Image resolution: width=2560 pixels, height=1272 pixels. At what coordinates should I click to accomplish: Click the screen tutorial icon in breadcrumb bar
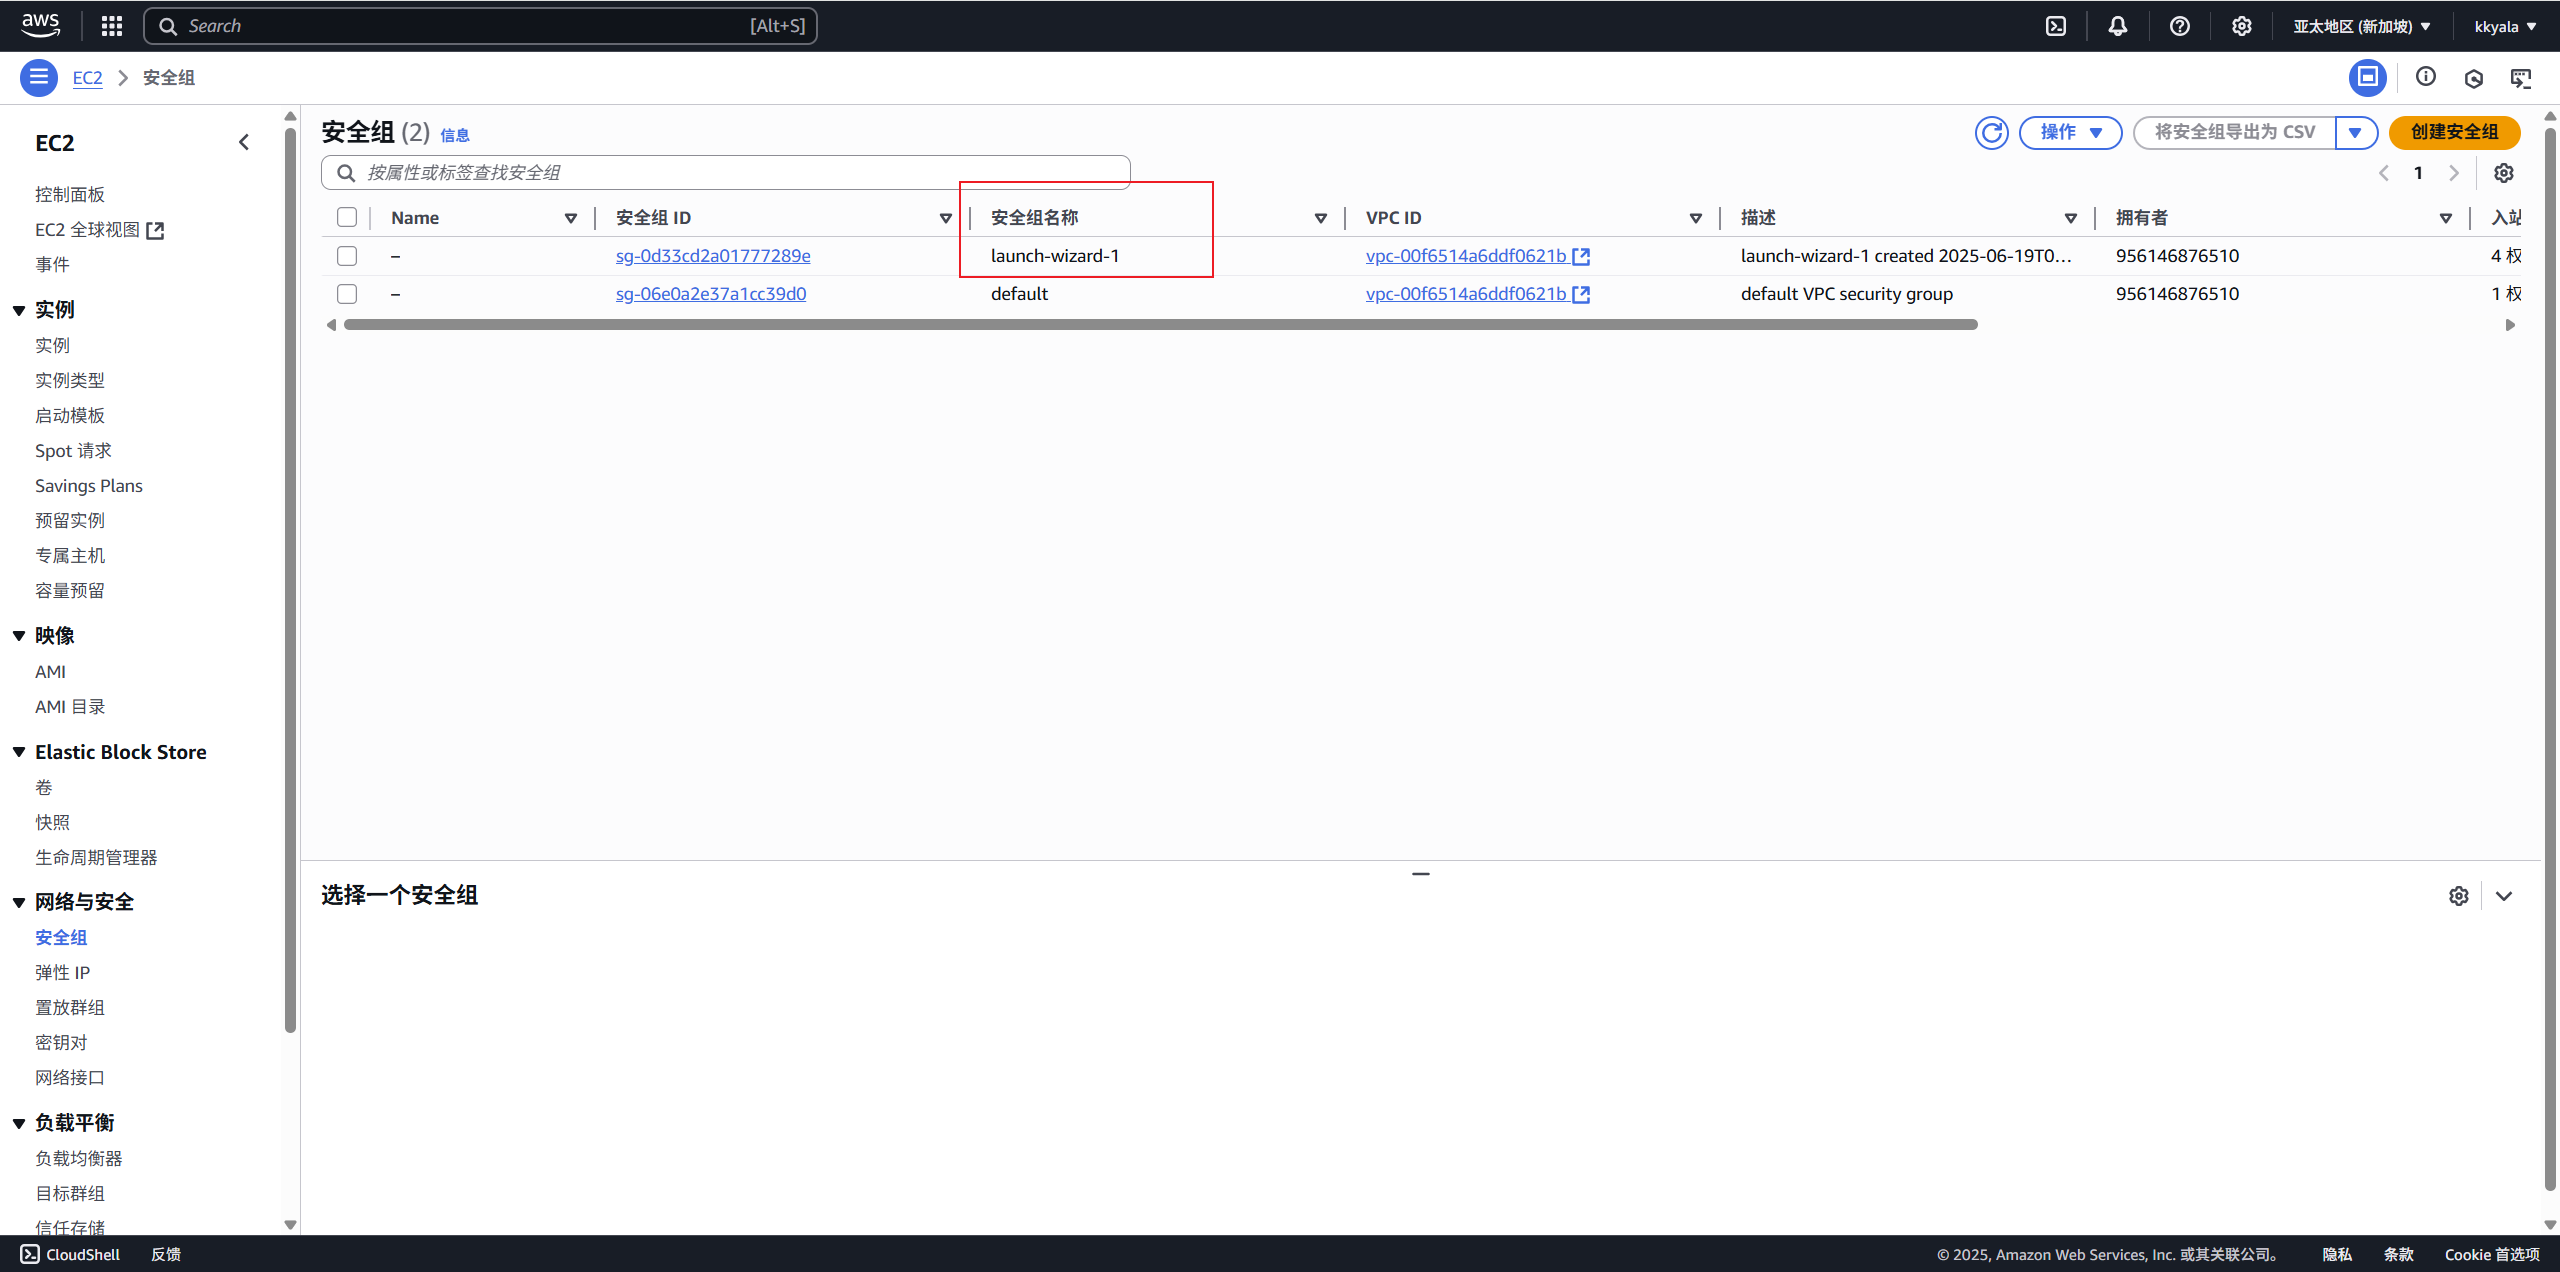pyautogui.click(x=2521, y=78)
